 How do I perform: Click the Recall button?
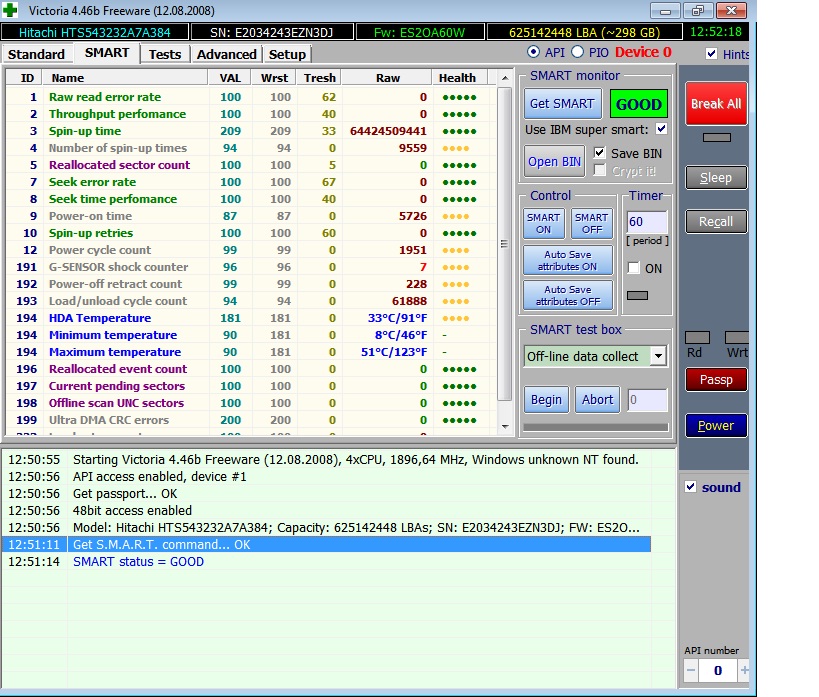click(x=716, y=221)
